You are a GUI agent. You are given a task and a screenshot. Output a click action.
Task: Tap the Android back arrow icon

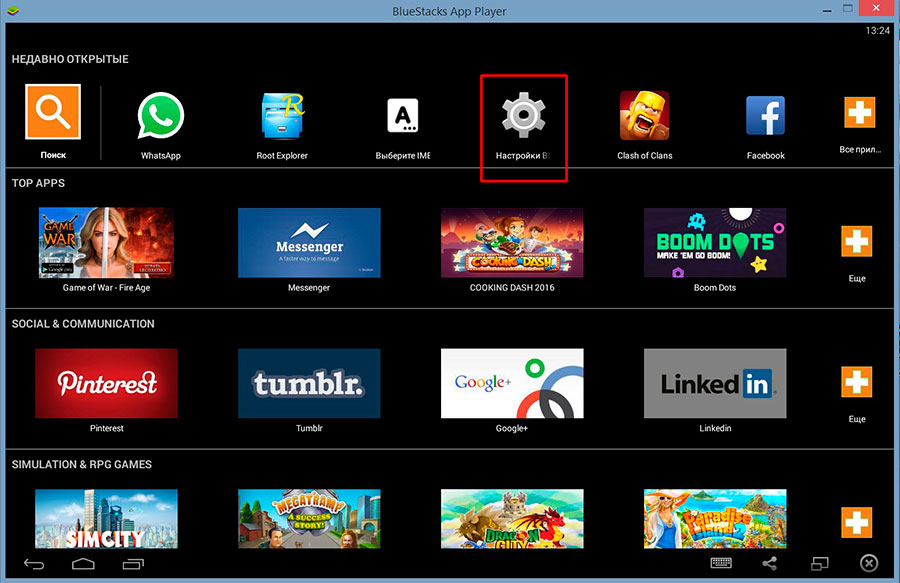click(x=34, y=564)
